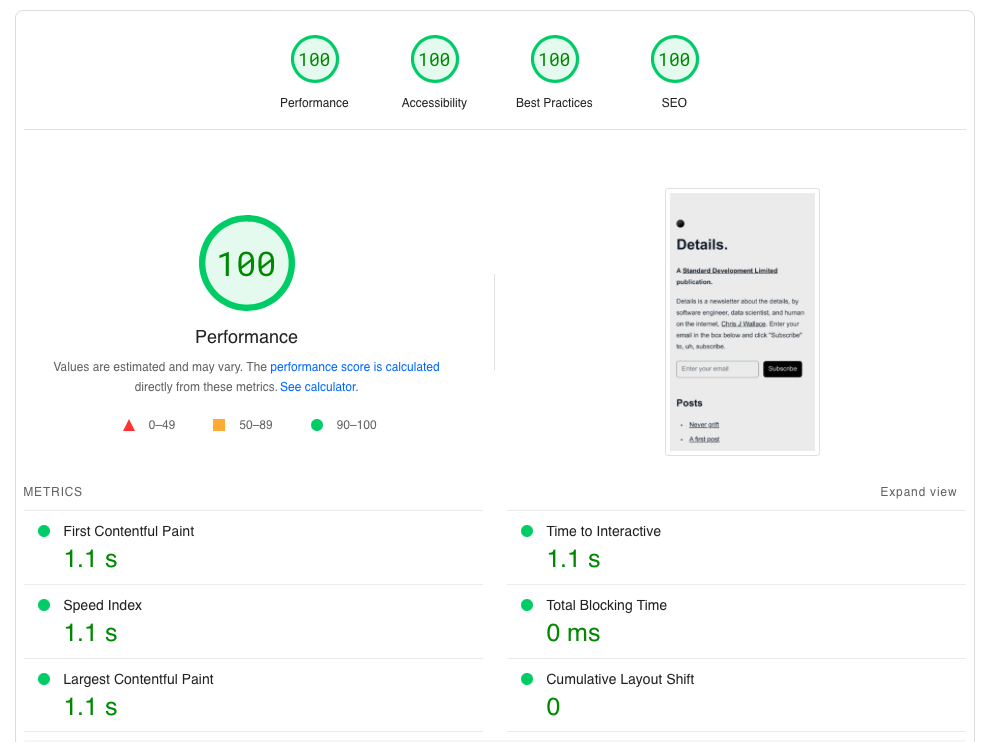Click the Cumulative Layout Shift green dot

[527, 679]
